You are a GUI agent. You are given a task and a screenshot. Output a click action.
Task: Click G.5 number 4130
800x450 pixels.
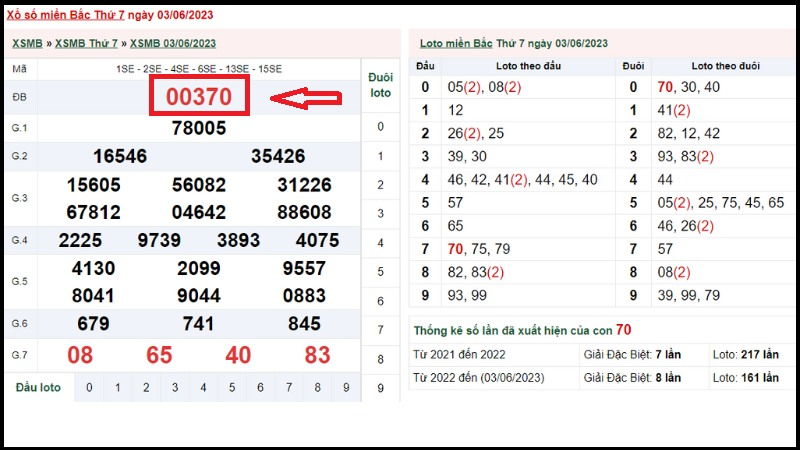click(93, 268)
